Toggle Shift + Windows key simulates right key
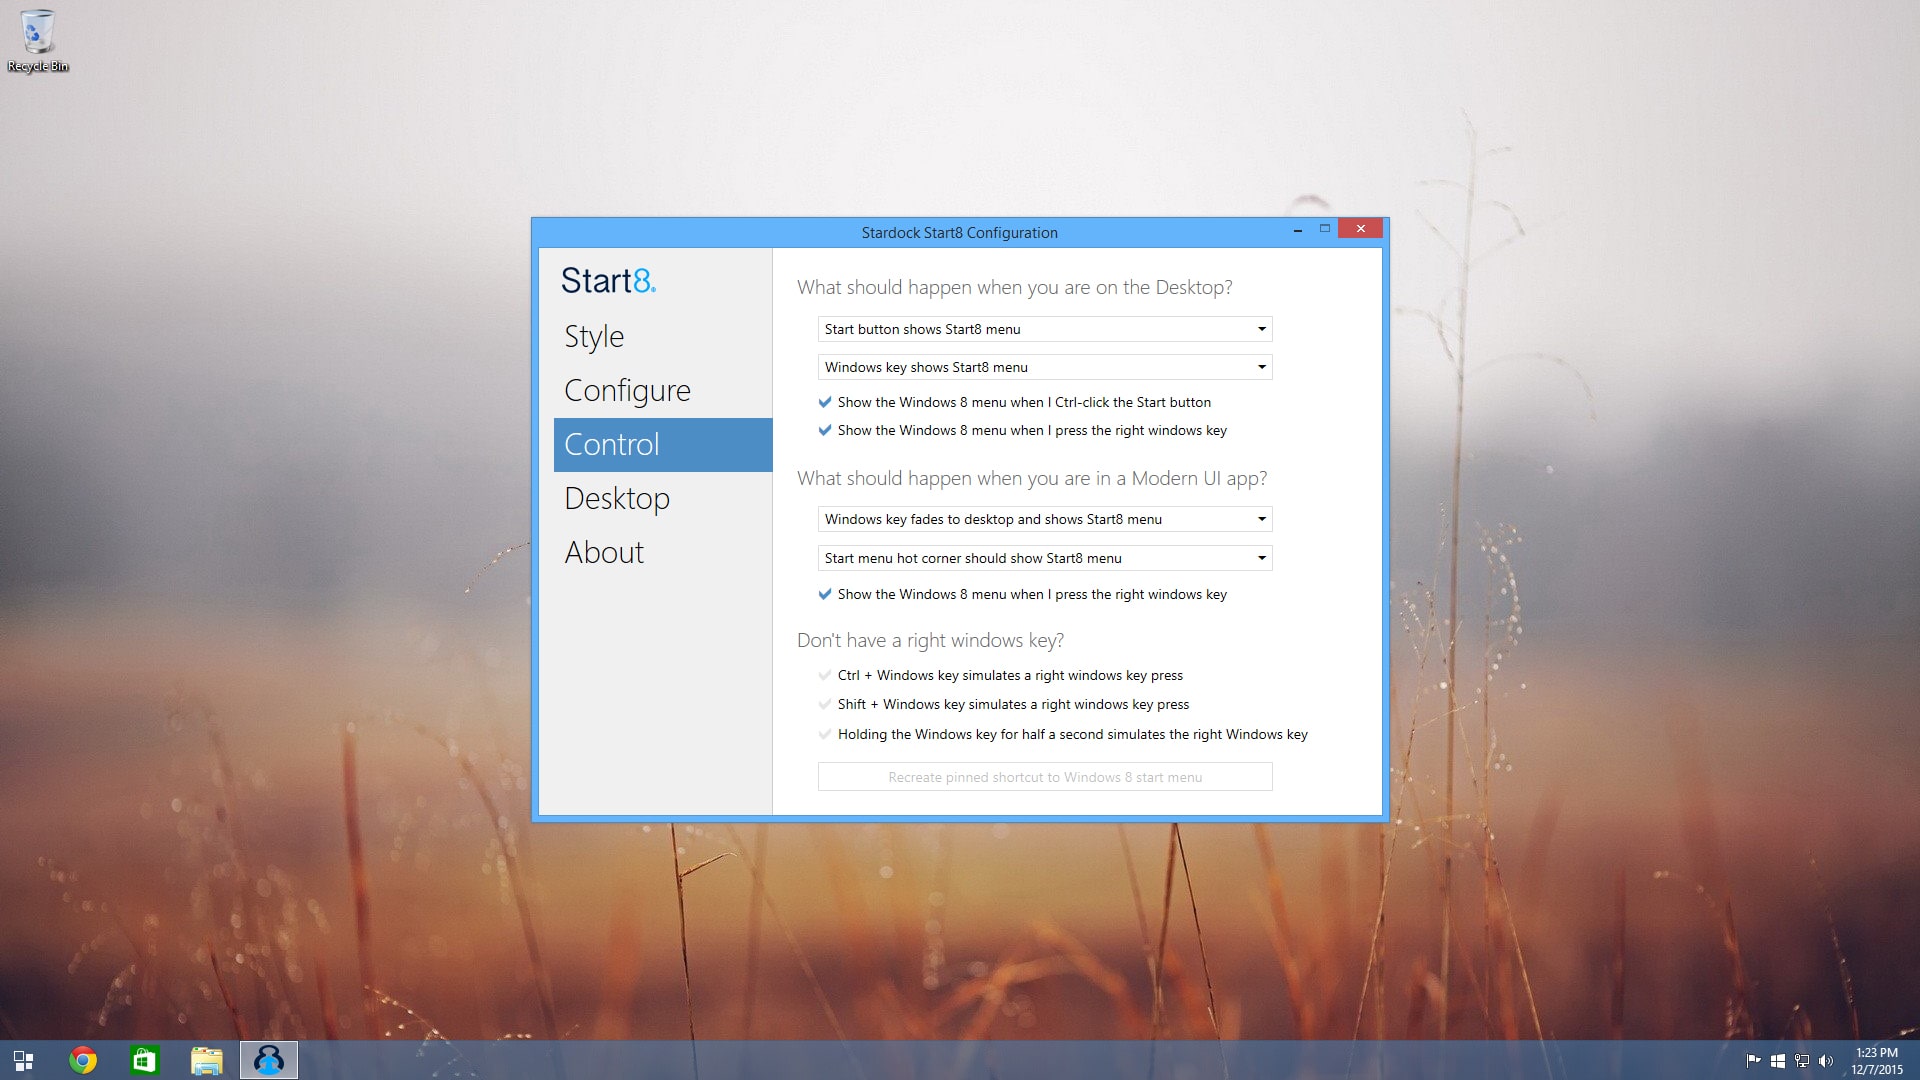Viewport: 1920px width, 1080px height. pyautogui.click(x=1004, y=704)
